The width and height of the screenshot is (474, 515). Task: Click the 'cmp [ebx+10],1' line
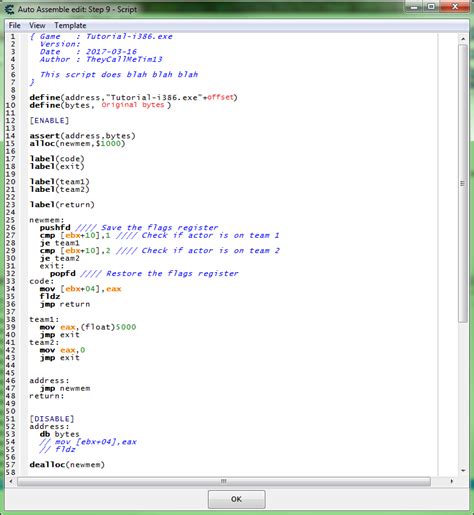(x=160, y=235)
